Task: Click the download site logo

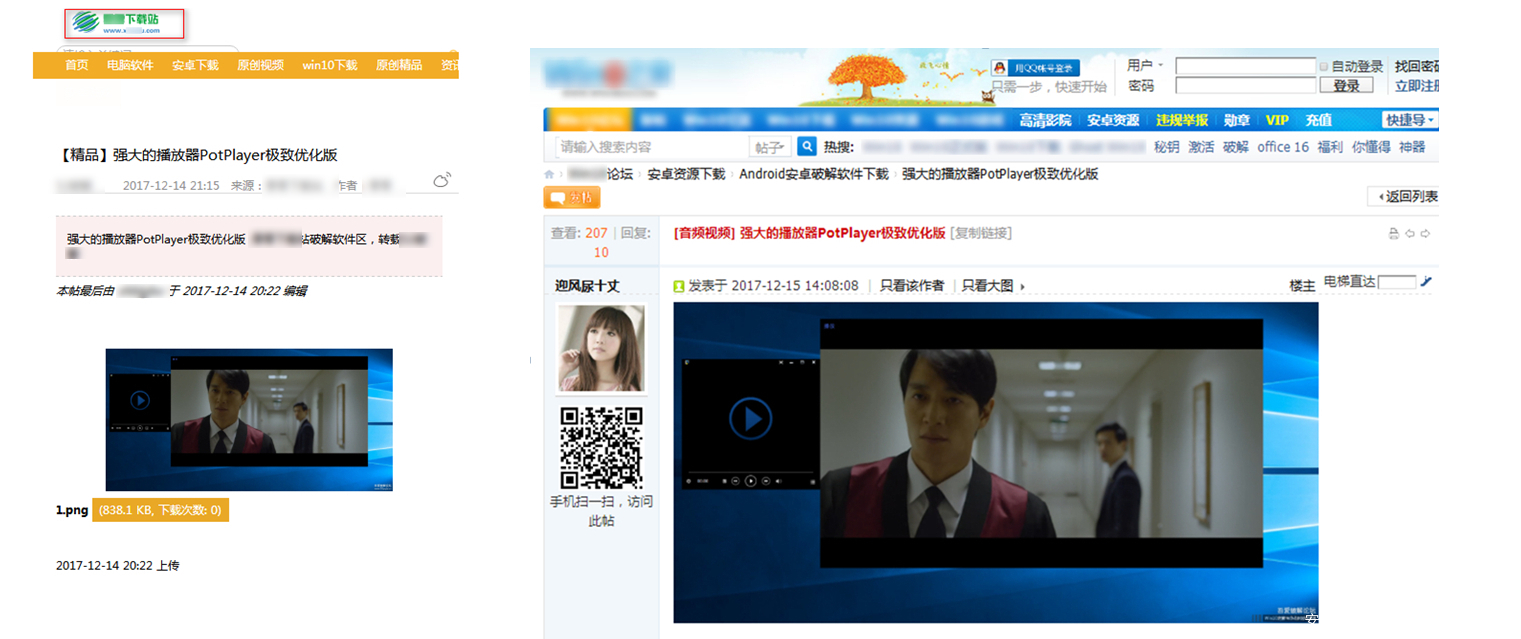Action: (x=125, y=24)
